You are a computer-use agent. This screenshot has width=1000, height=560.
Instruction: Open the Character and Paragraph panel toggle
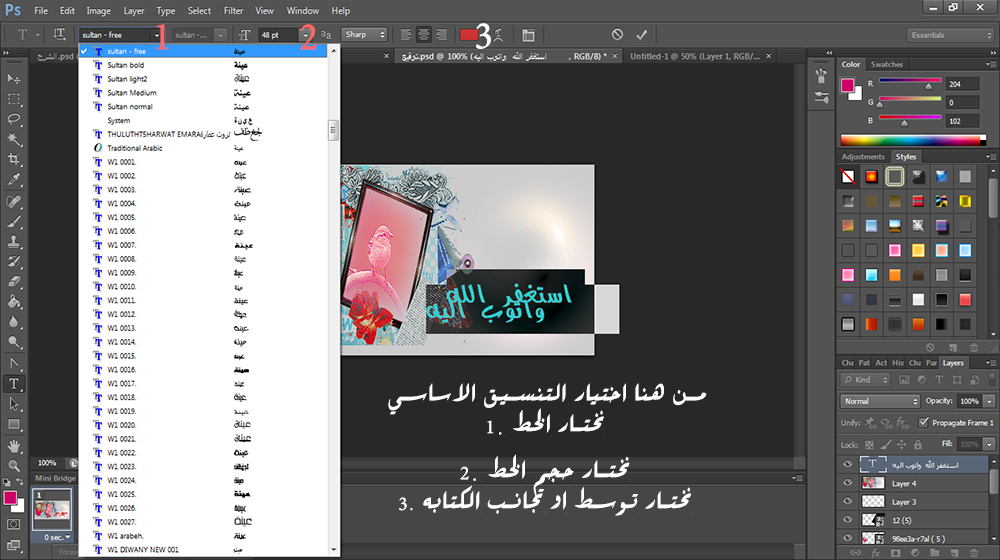coord(528,34)
